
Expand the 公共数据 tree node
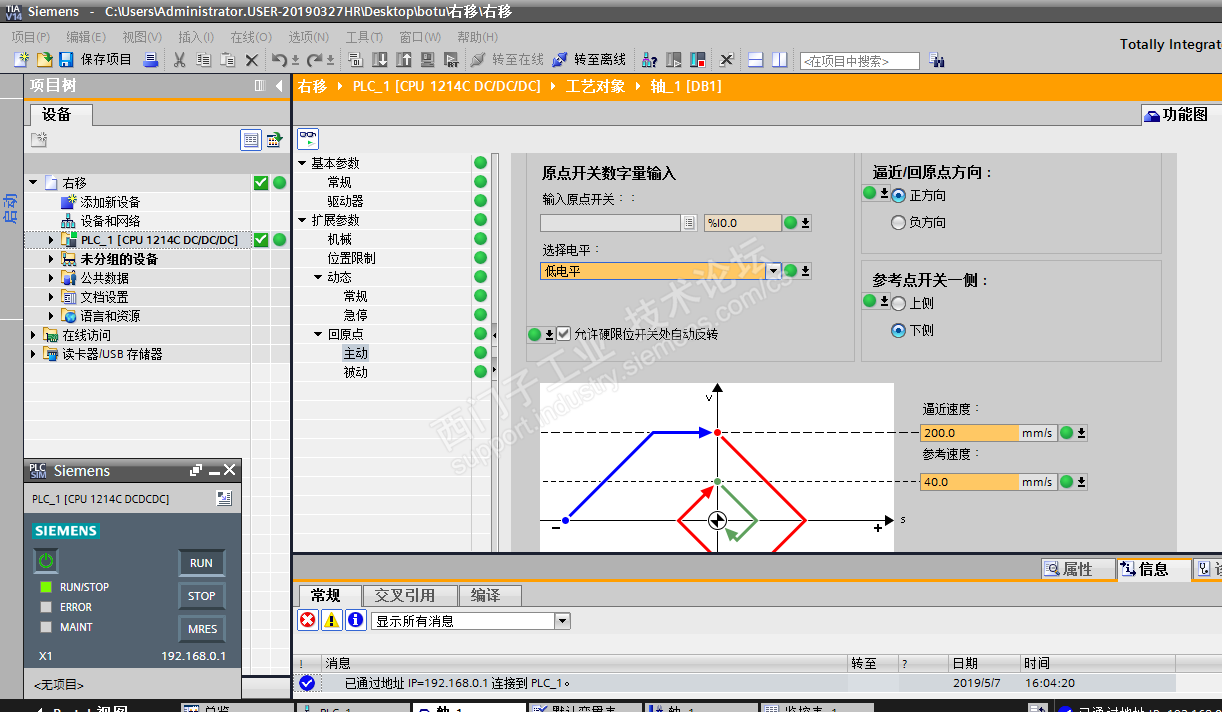coord(52,278)
